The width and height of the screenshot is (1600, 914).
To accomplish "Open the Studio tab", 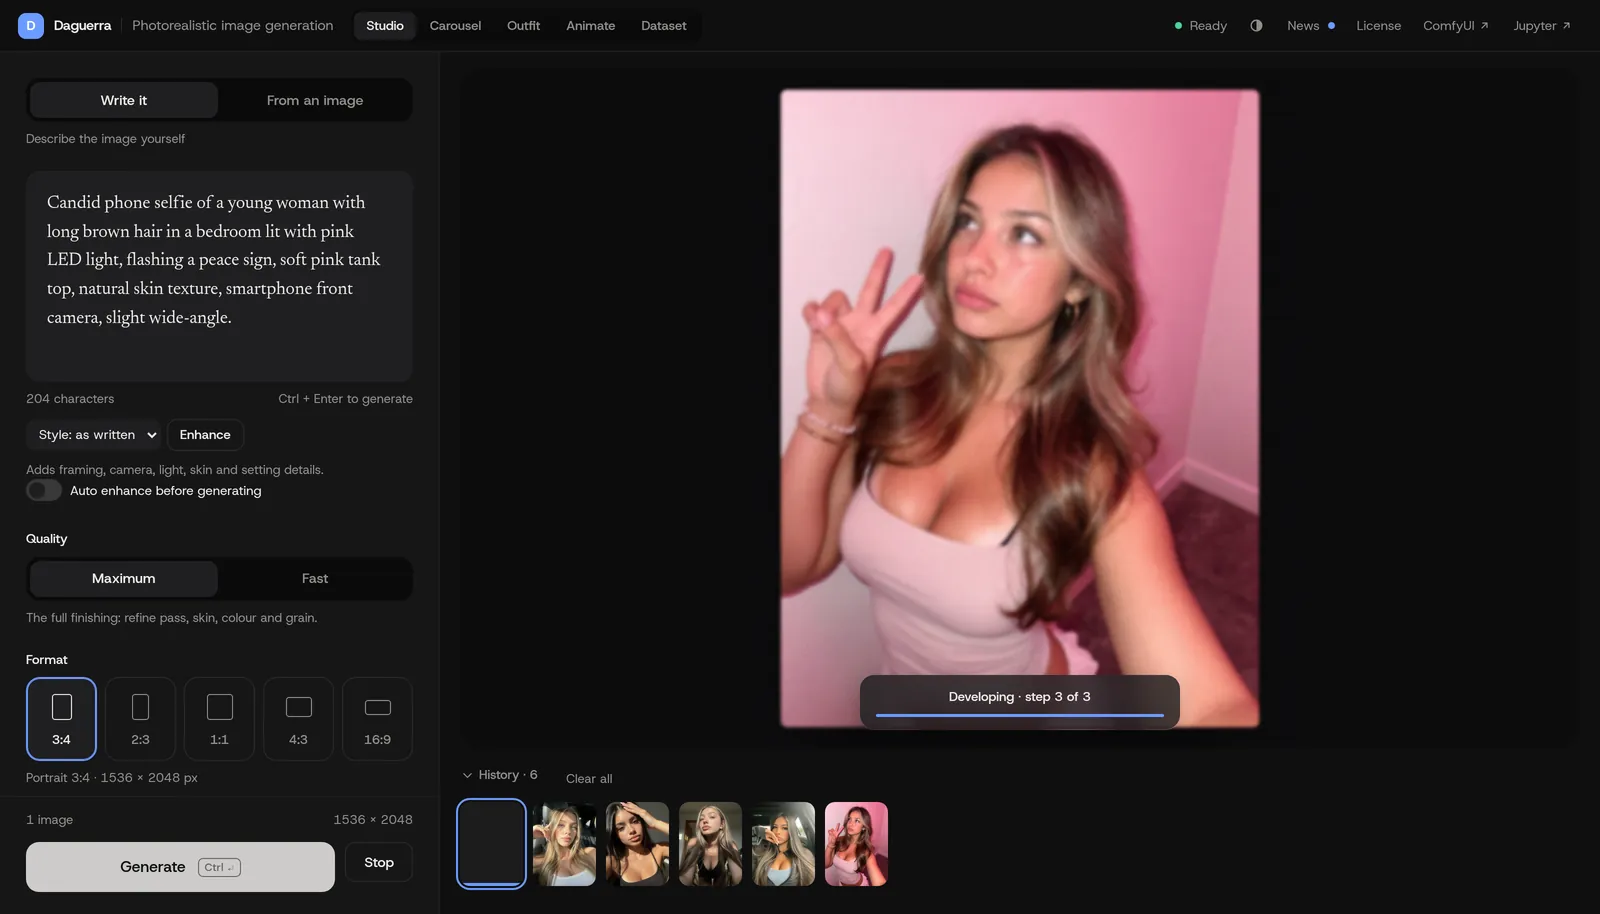I will pyautogui.click(x=384, y=25).
